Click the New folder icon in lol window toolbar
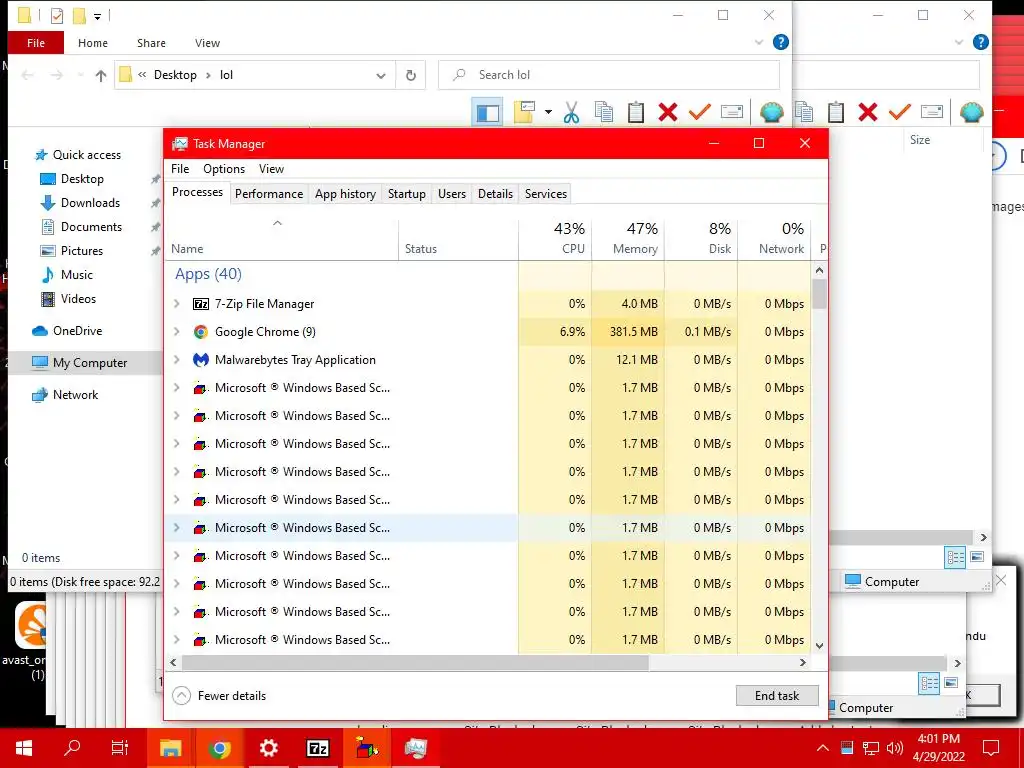The image size is (1024, 768). pos(524,112)
